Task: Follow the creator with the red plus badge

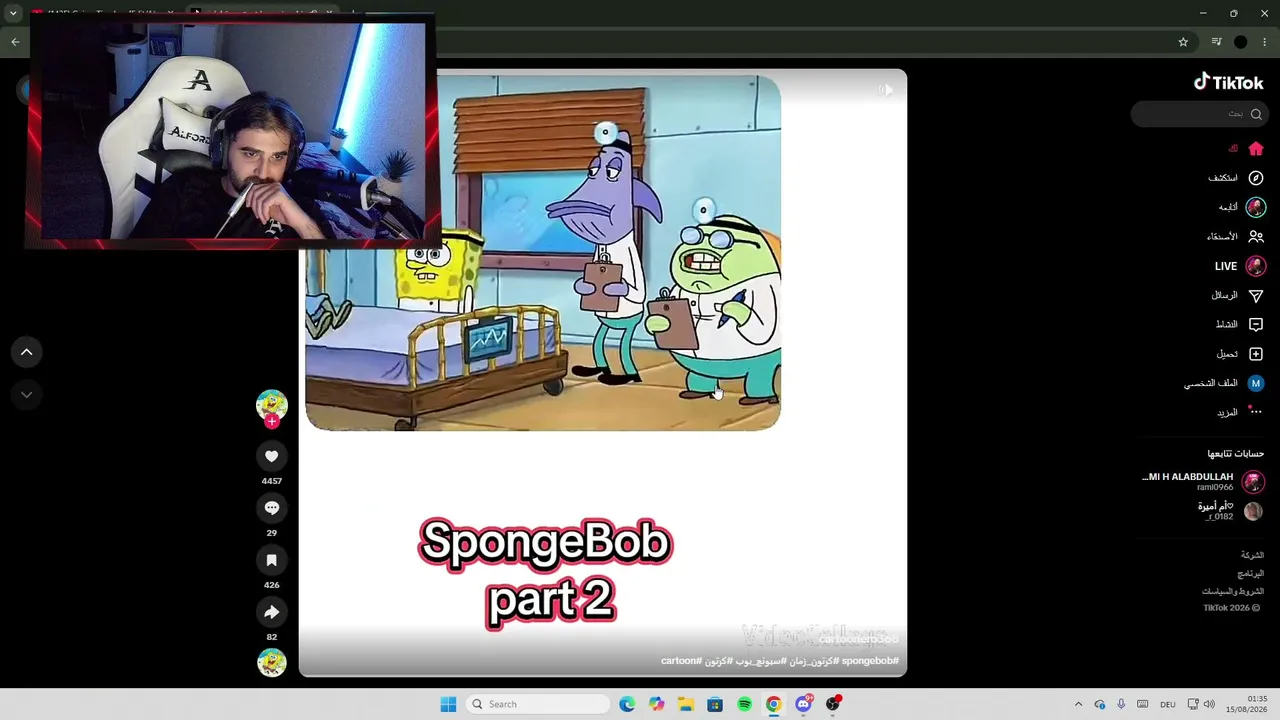Action: coord(271,421)
